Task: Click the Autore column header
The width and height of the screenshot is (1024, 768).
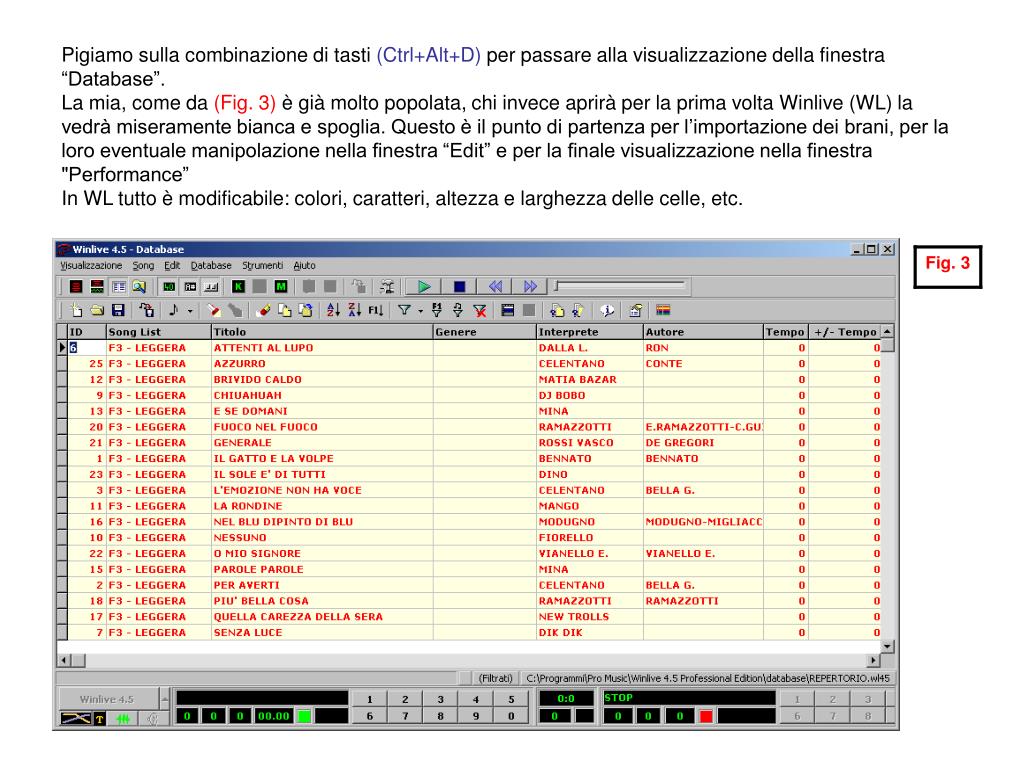Action: pos(703,332)
